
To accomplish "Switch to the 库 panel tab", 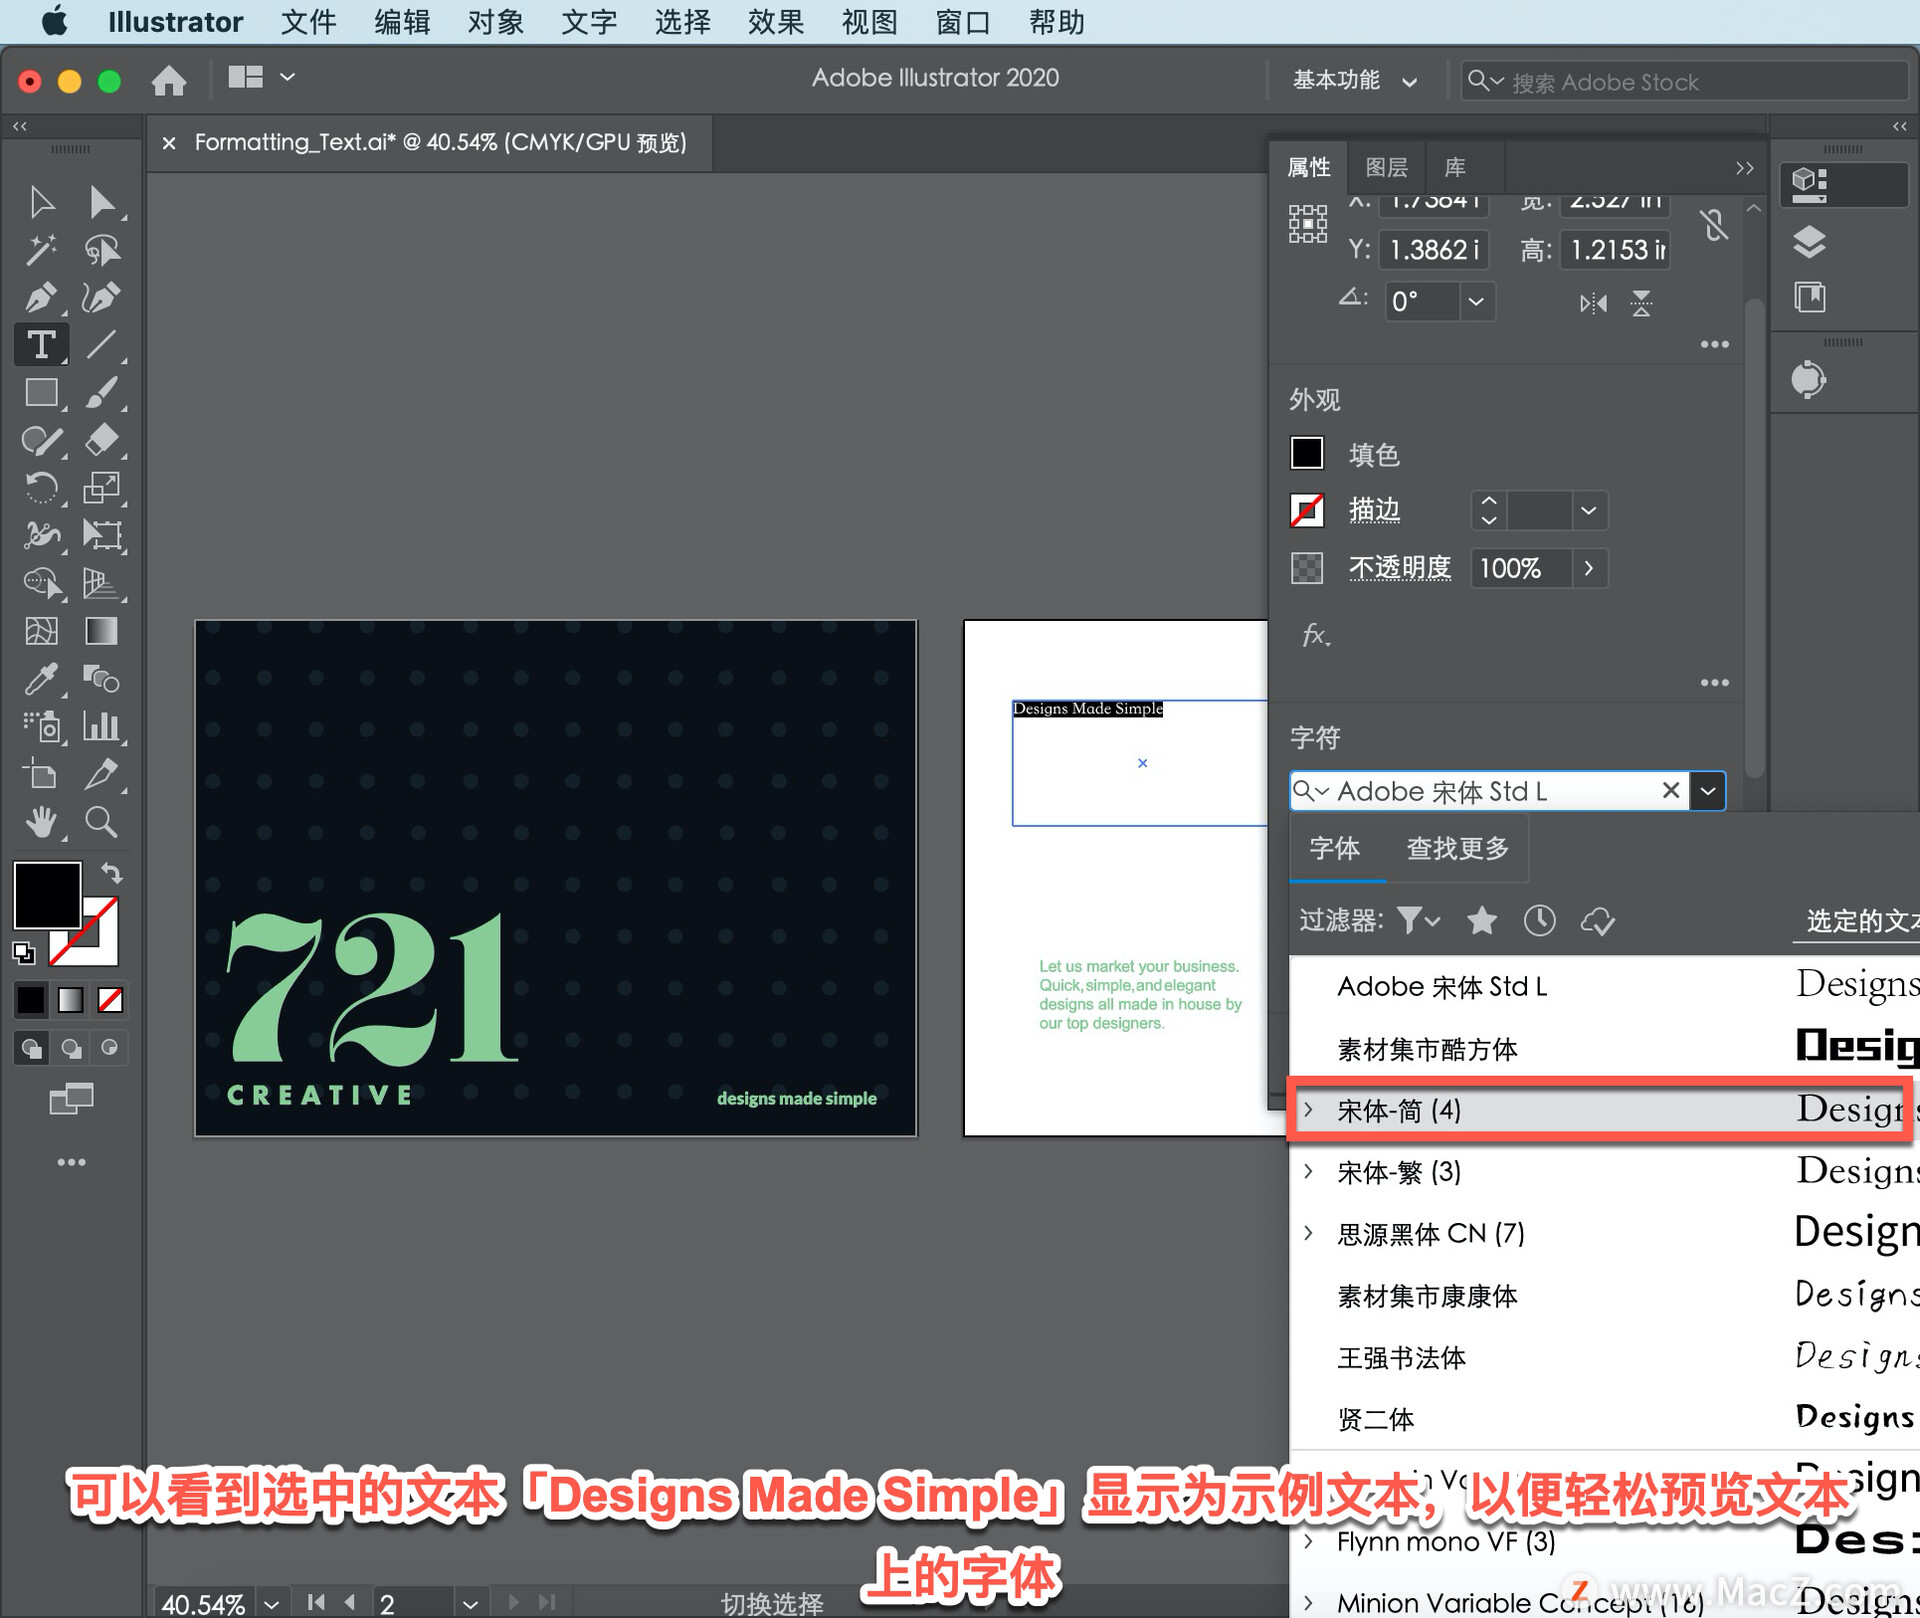I will [1455, 167].
